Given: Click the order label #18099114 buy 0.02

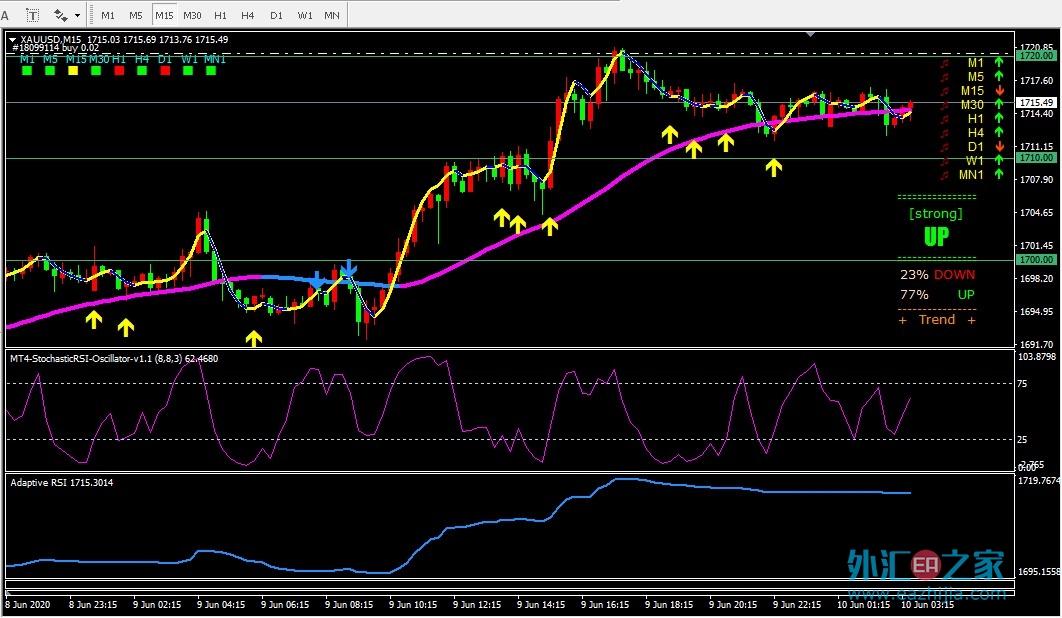Looking at the screenshot, I should [56, 48].
